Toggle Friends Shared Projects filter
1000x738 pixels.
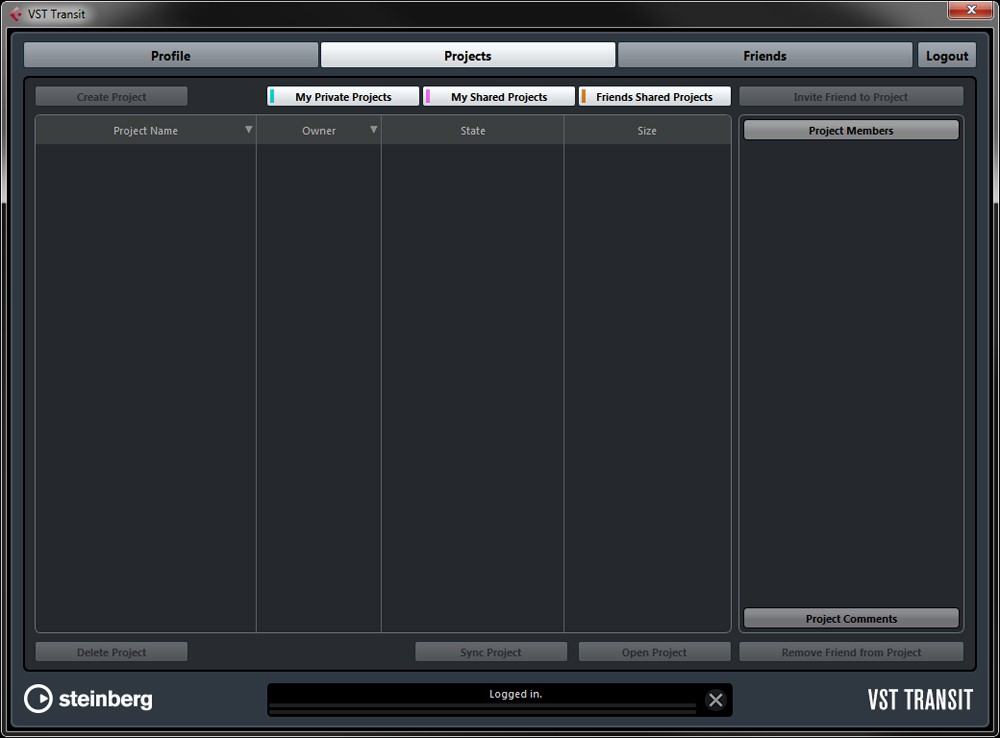point(654,97)
